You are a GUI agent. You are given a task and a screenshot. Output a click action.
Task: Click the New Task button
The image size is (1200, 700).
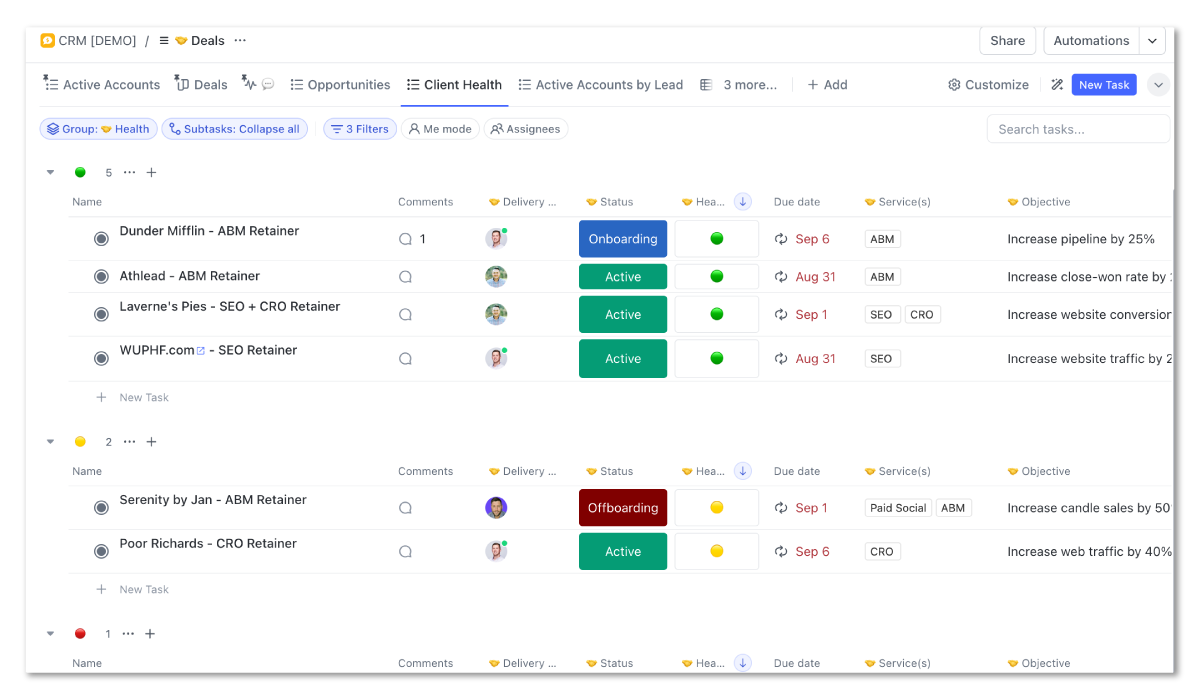point(1104,85)
